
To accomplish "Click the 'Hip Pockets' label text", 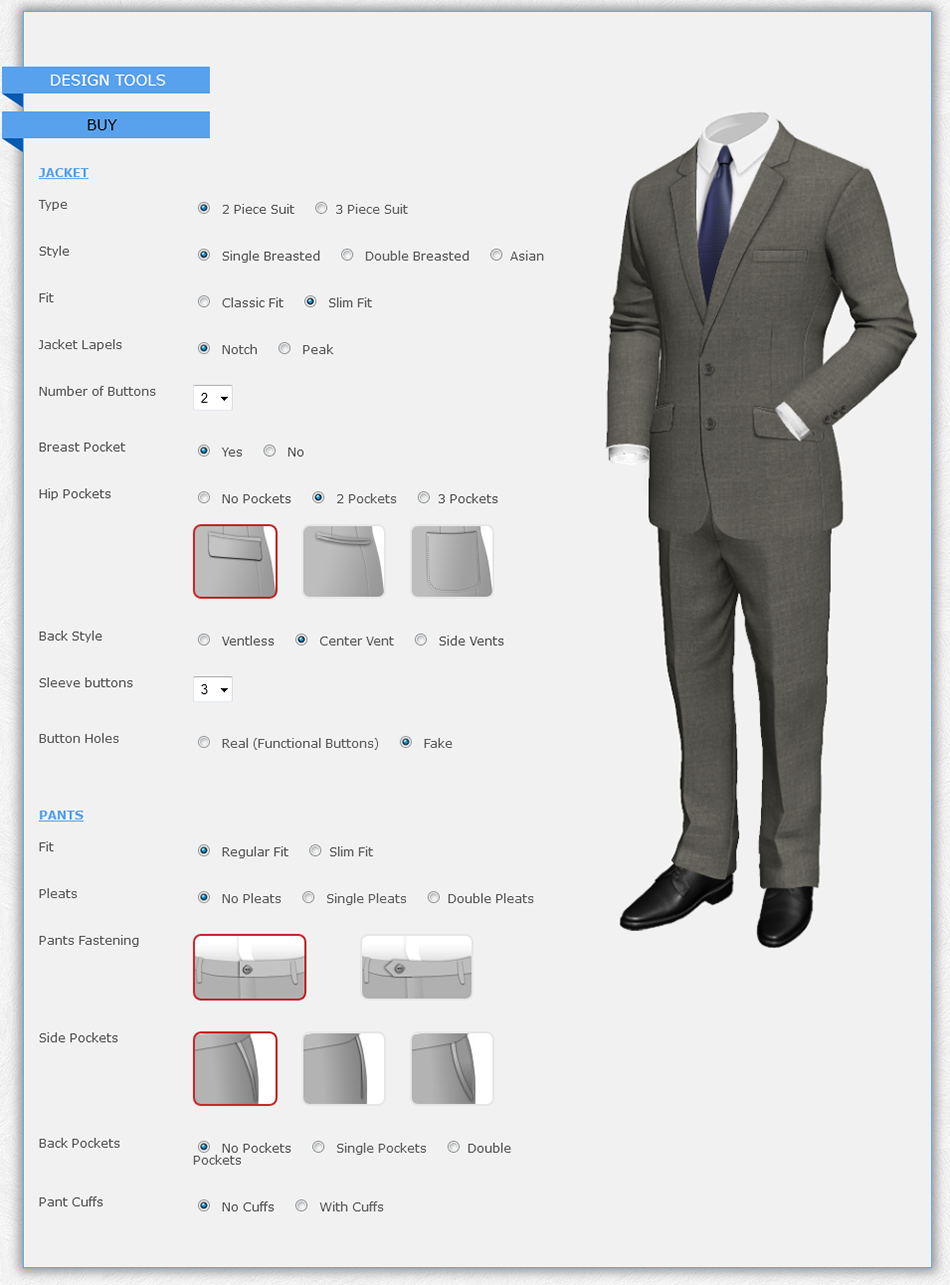I will [x=75, y=494].
